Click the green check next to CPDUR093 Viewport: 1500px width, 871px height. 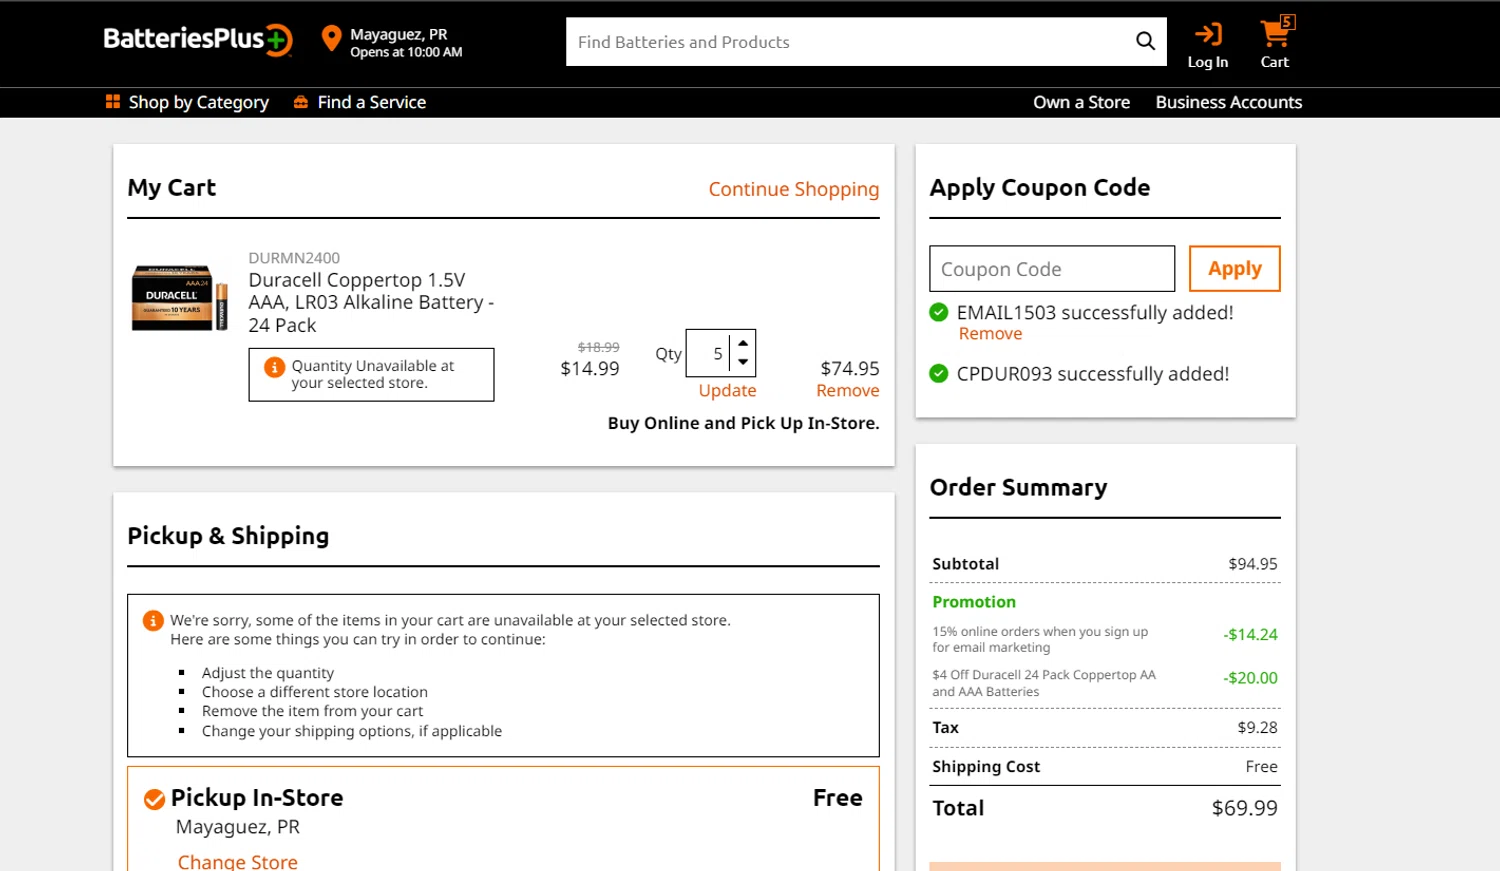coord(938,374)
